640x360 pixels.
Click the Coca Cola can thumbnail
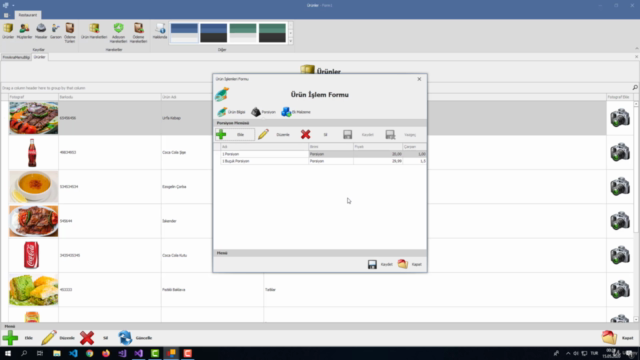(31, 255)
